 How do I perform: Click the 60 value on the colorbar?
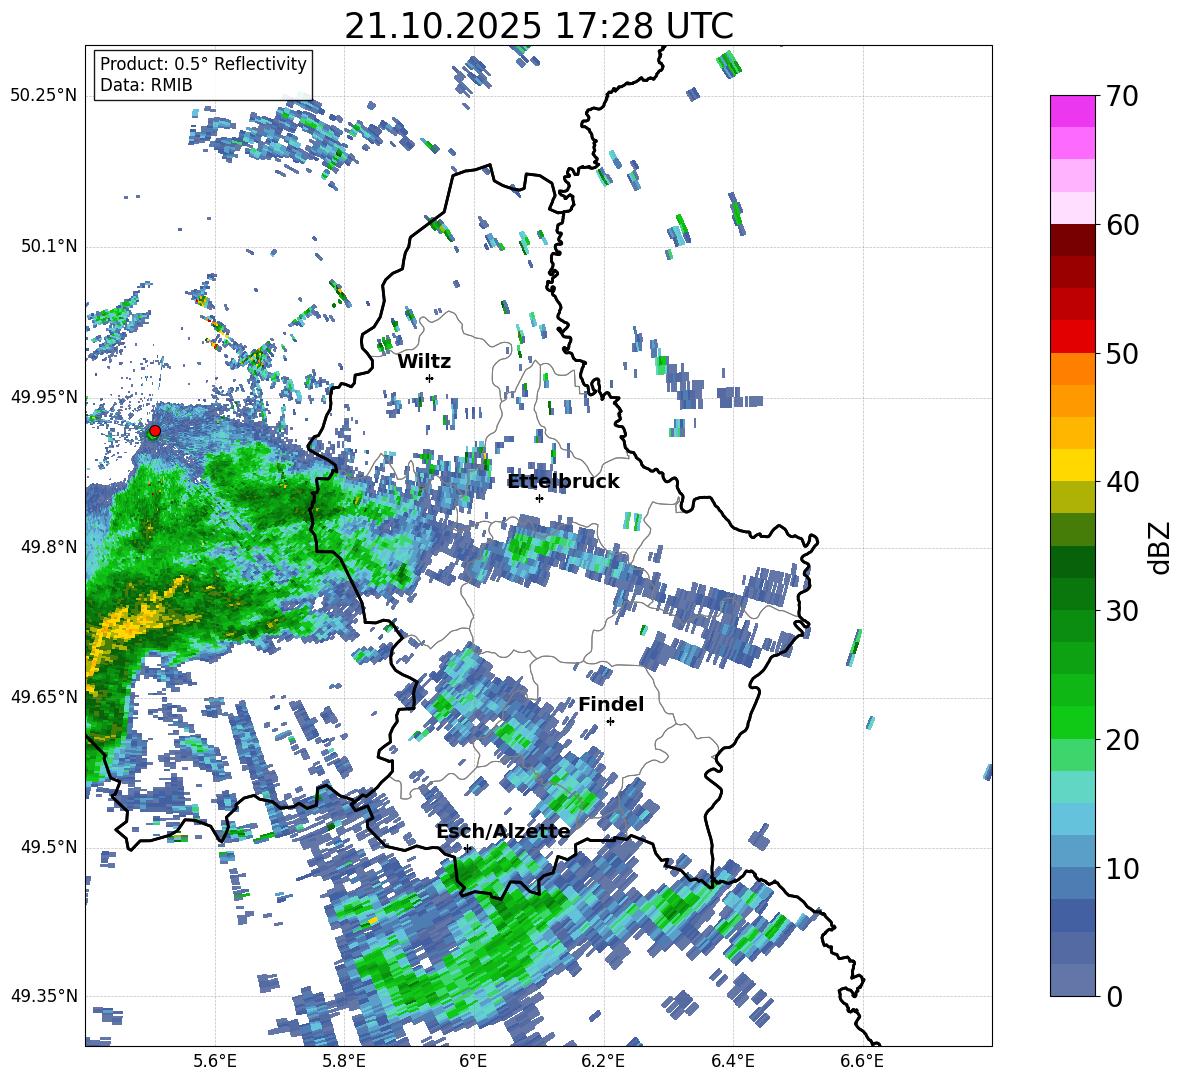click(1122, 225)
